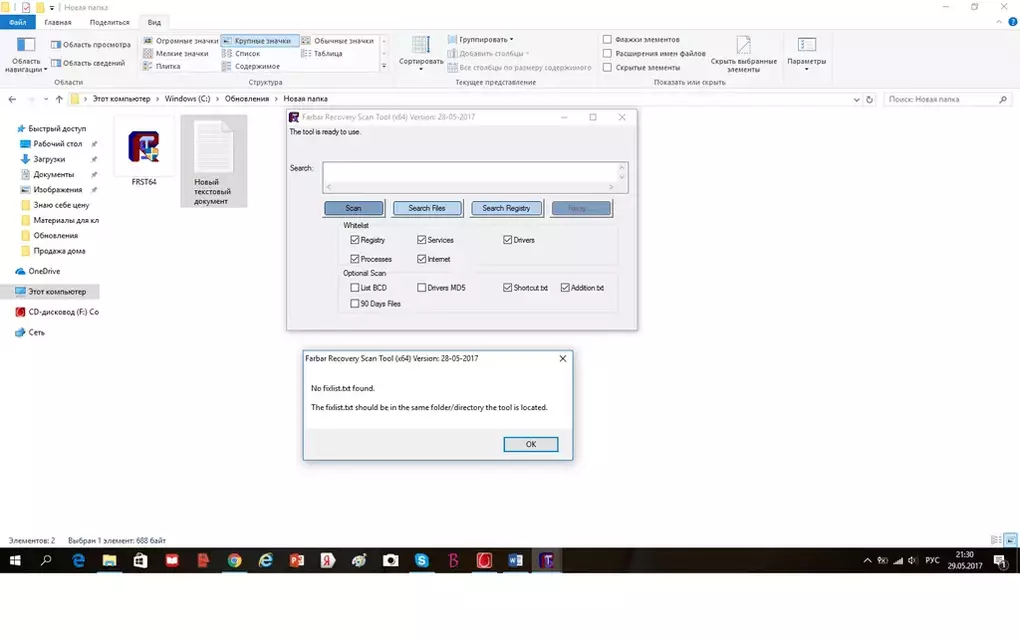The height and width of the screenshot is (640, 1020).
Task: Check 90 Days Files option
Action: point(355,304)
